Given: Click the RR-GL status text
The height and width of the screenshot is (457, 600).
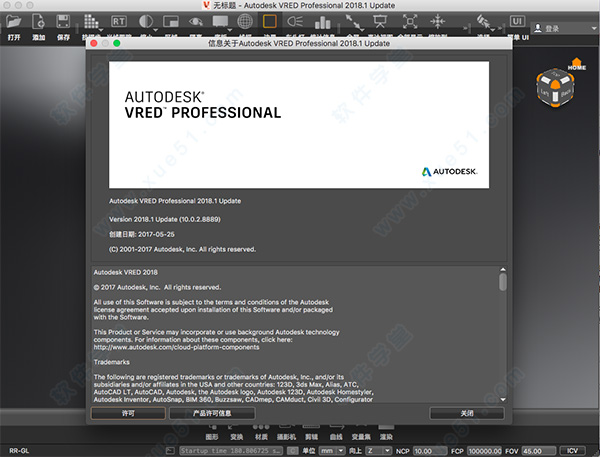Looking at the screenshot, I should pyautogui.click(x=19, y=451).
